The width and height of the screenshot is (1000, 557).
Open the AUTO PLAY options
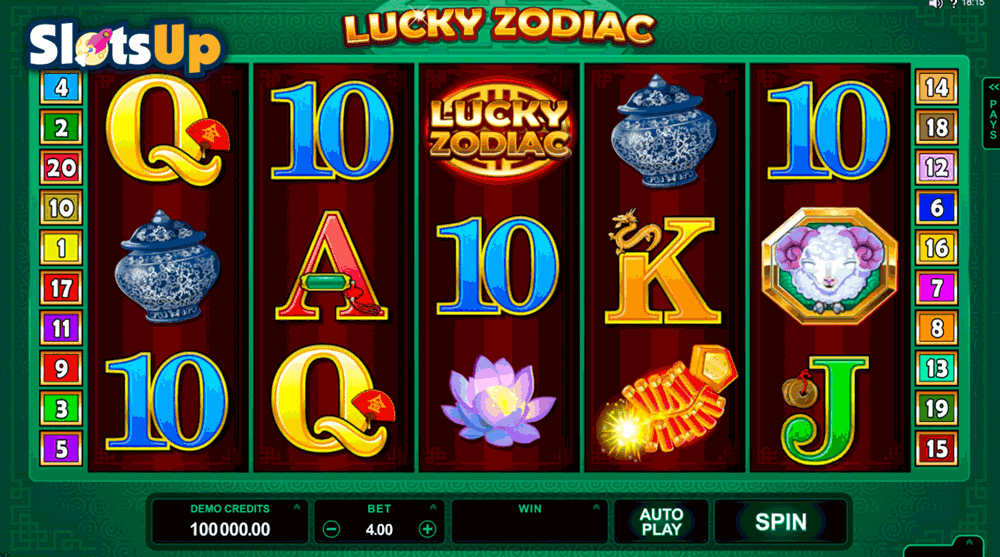pyautogui.click(x=661, y=522)
